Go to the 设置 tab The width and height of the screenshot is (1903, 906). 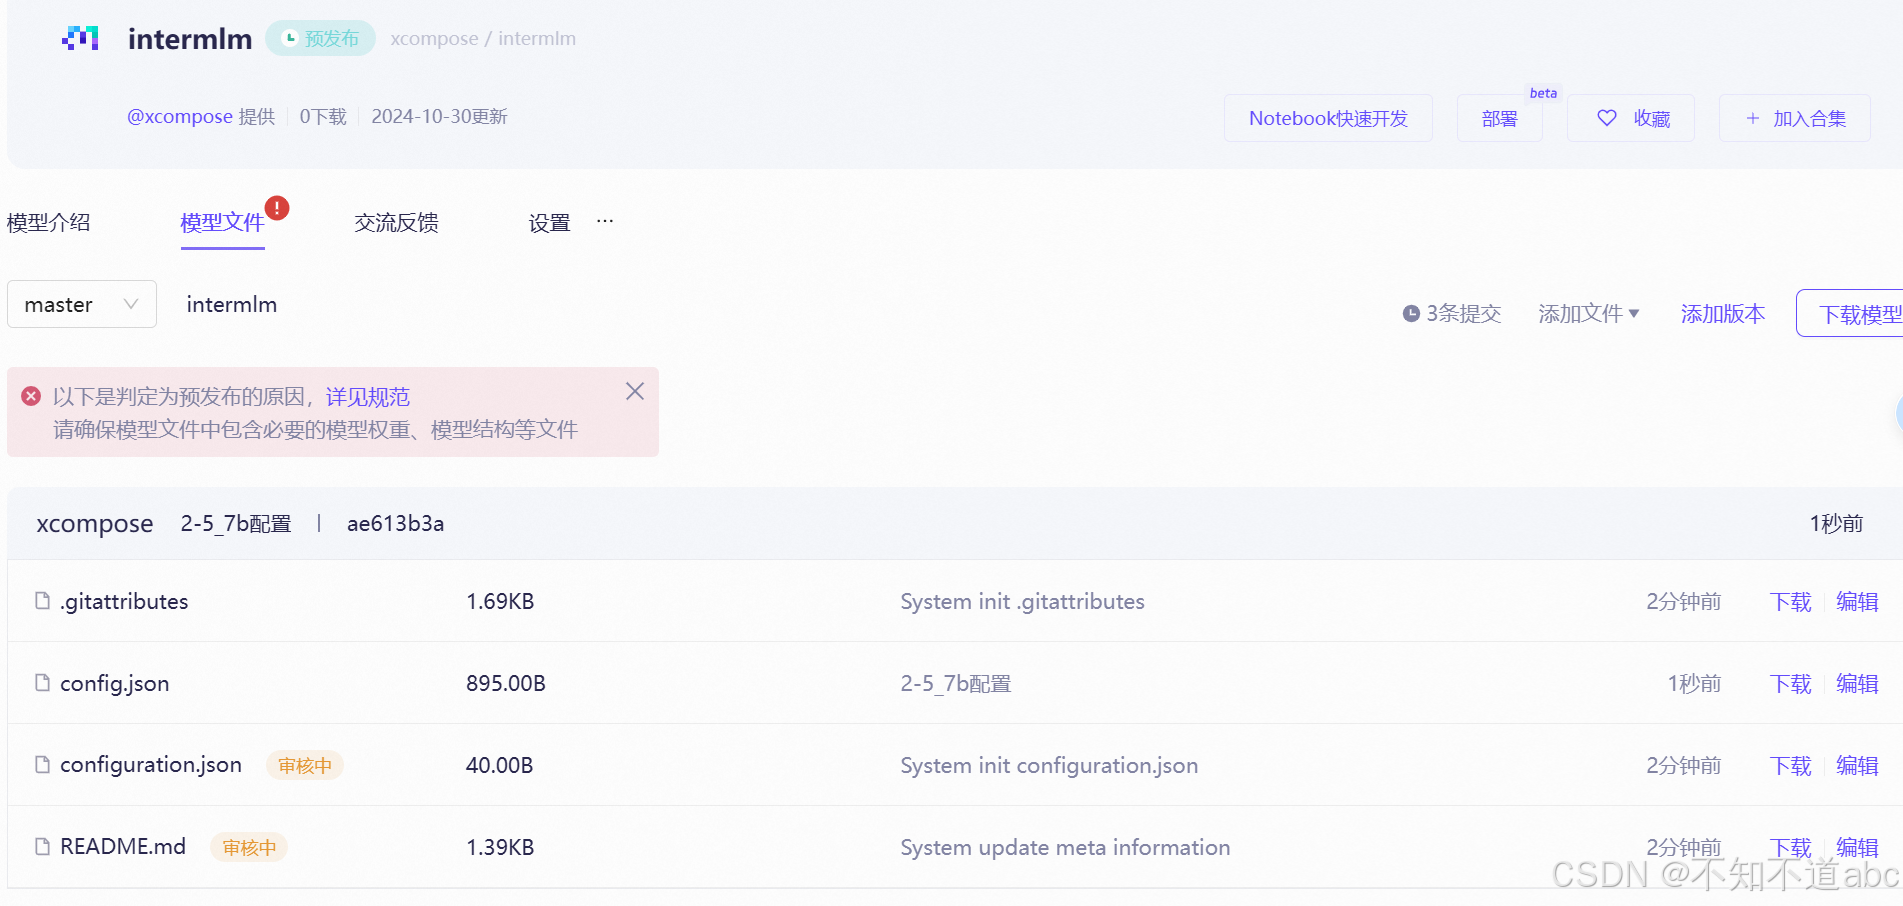549,222
